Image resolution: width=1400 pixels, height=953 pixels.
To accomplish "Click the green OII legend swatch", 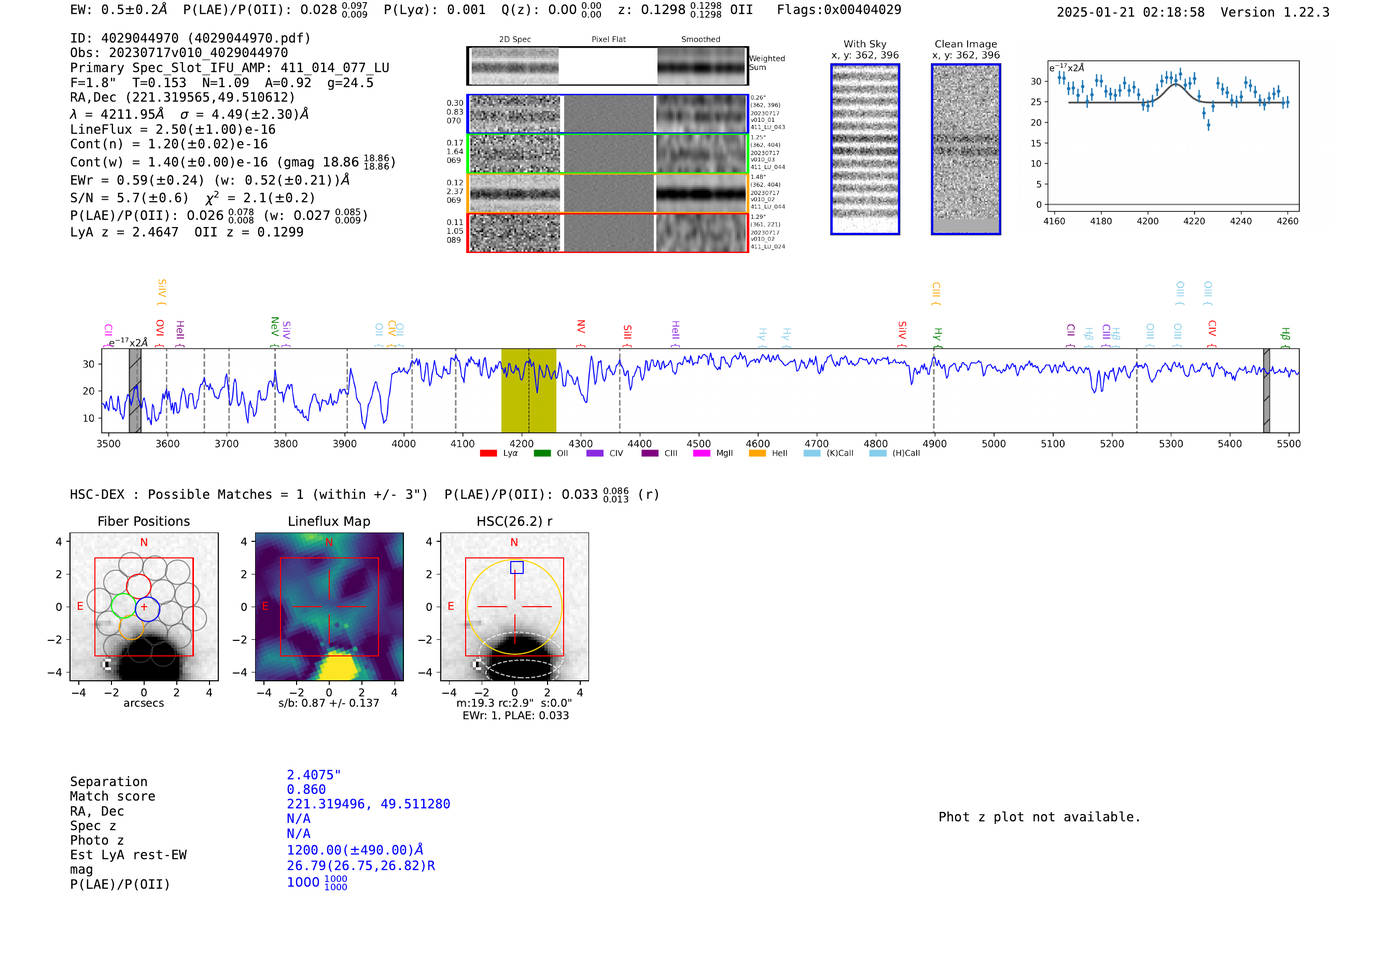I will 542,454.
